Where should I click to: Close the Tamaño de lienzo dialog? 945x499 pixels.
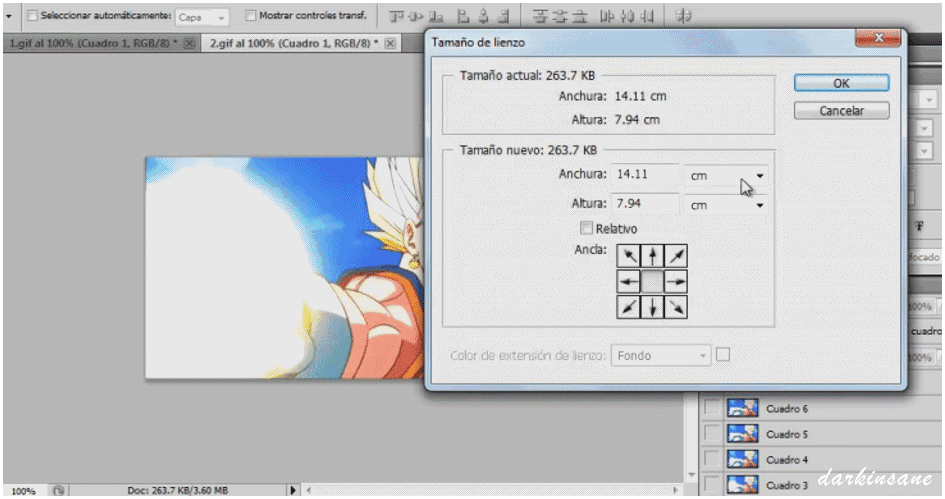[878, 38]
